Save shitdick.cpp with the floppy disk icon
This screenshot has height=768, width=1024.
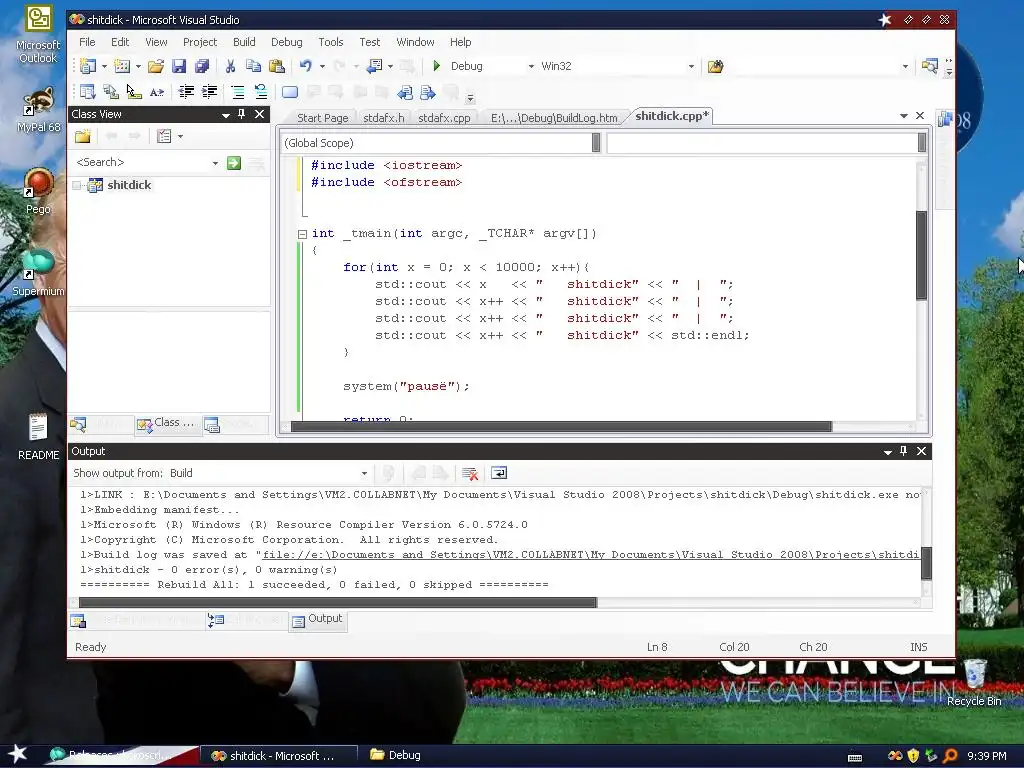[x=179, y=66]
